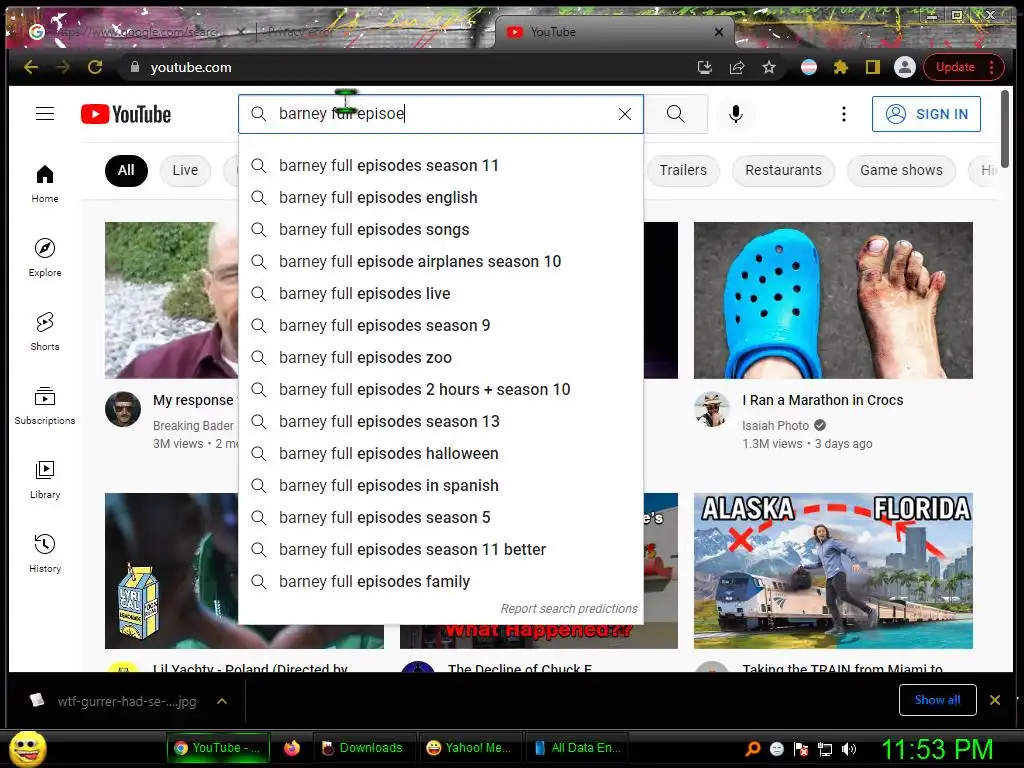
Task: Open Shorts in the sidebar
Action: point(44,331)
